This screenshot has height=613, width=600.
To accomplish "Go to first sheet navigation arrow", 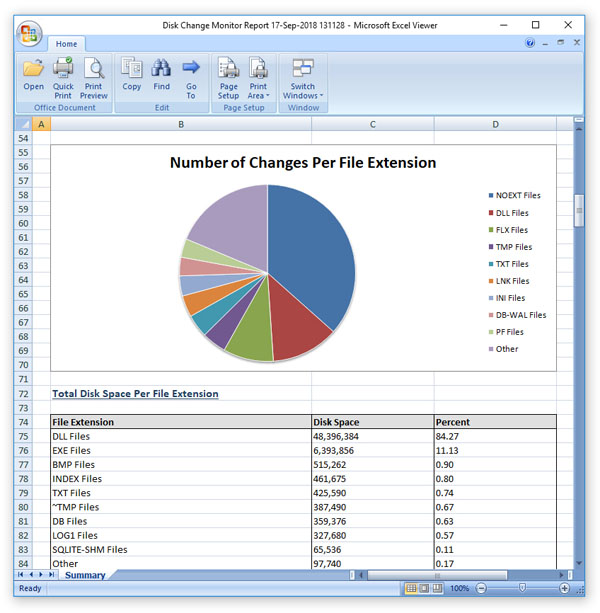I will (21, 575).
